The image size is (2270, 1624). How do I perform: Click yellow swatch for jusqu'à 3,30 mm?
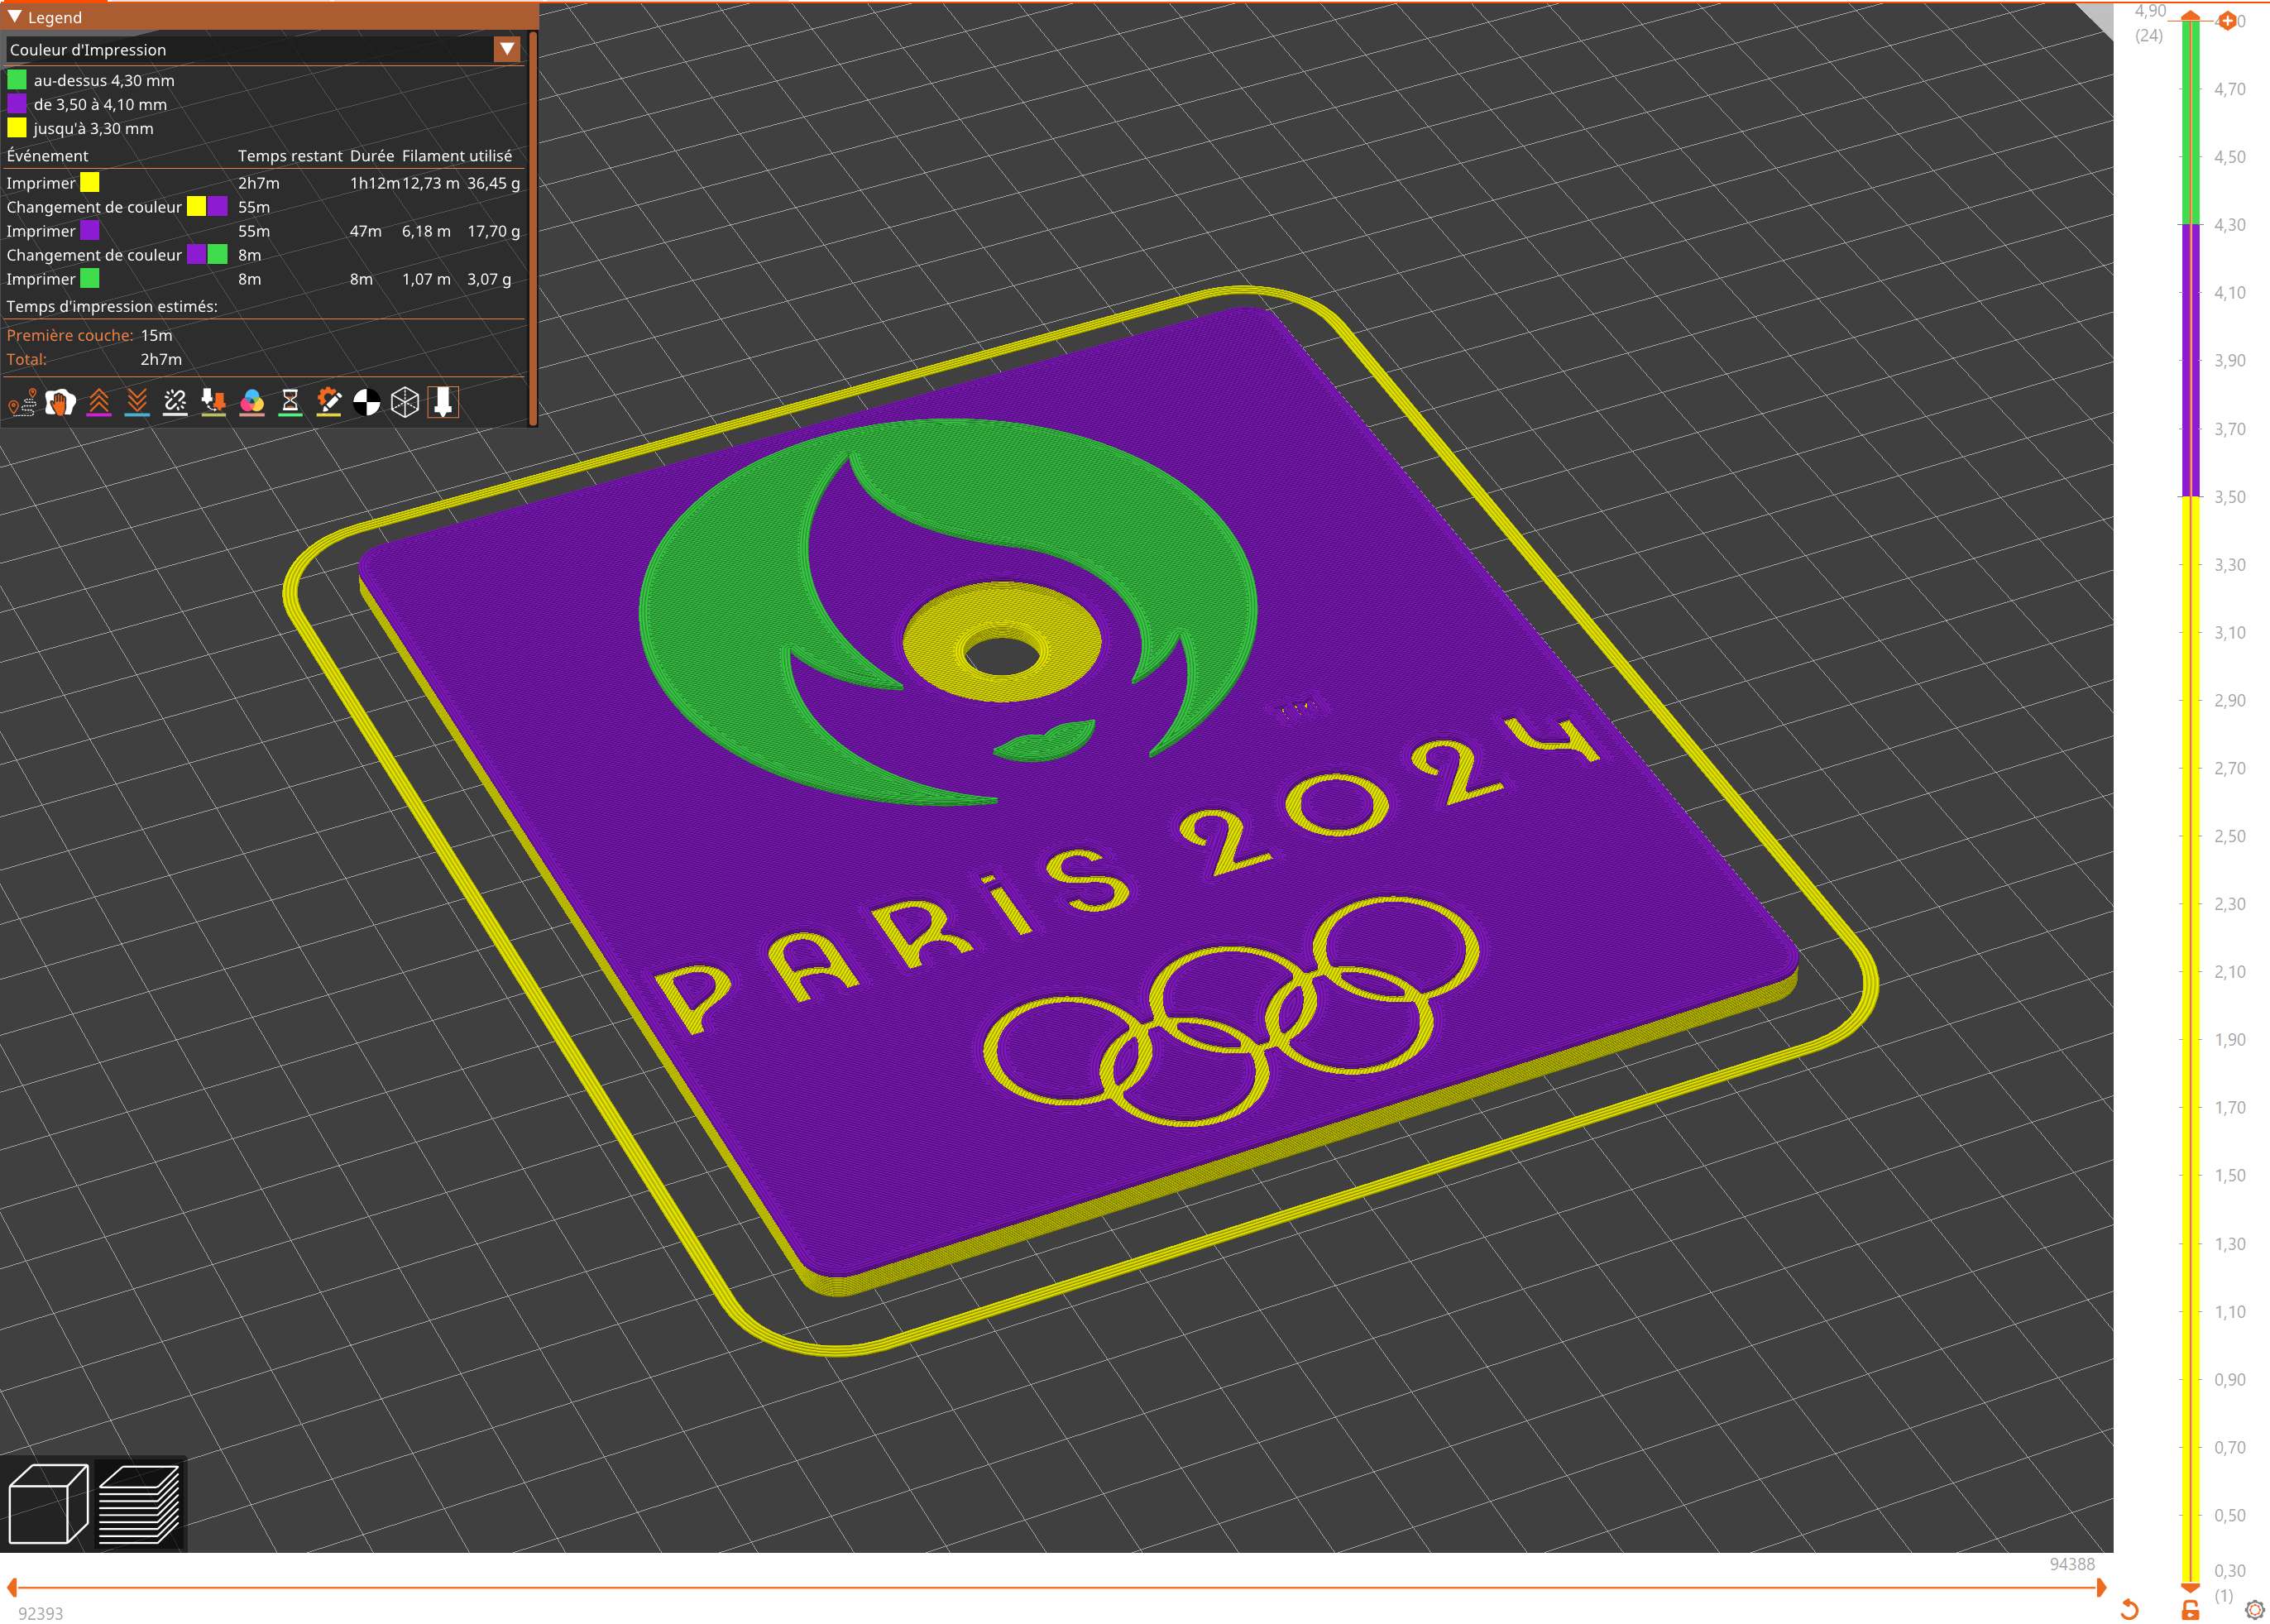[x=17, y=128]
